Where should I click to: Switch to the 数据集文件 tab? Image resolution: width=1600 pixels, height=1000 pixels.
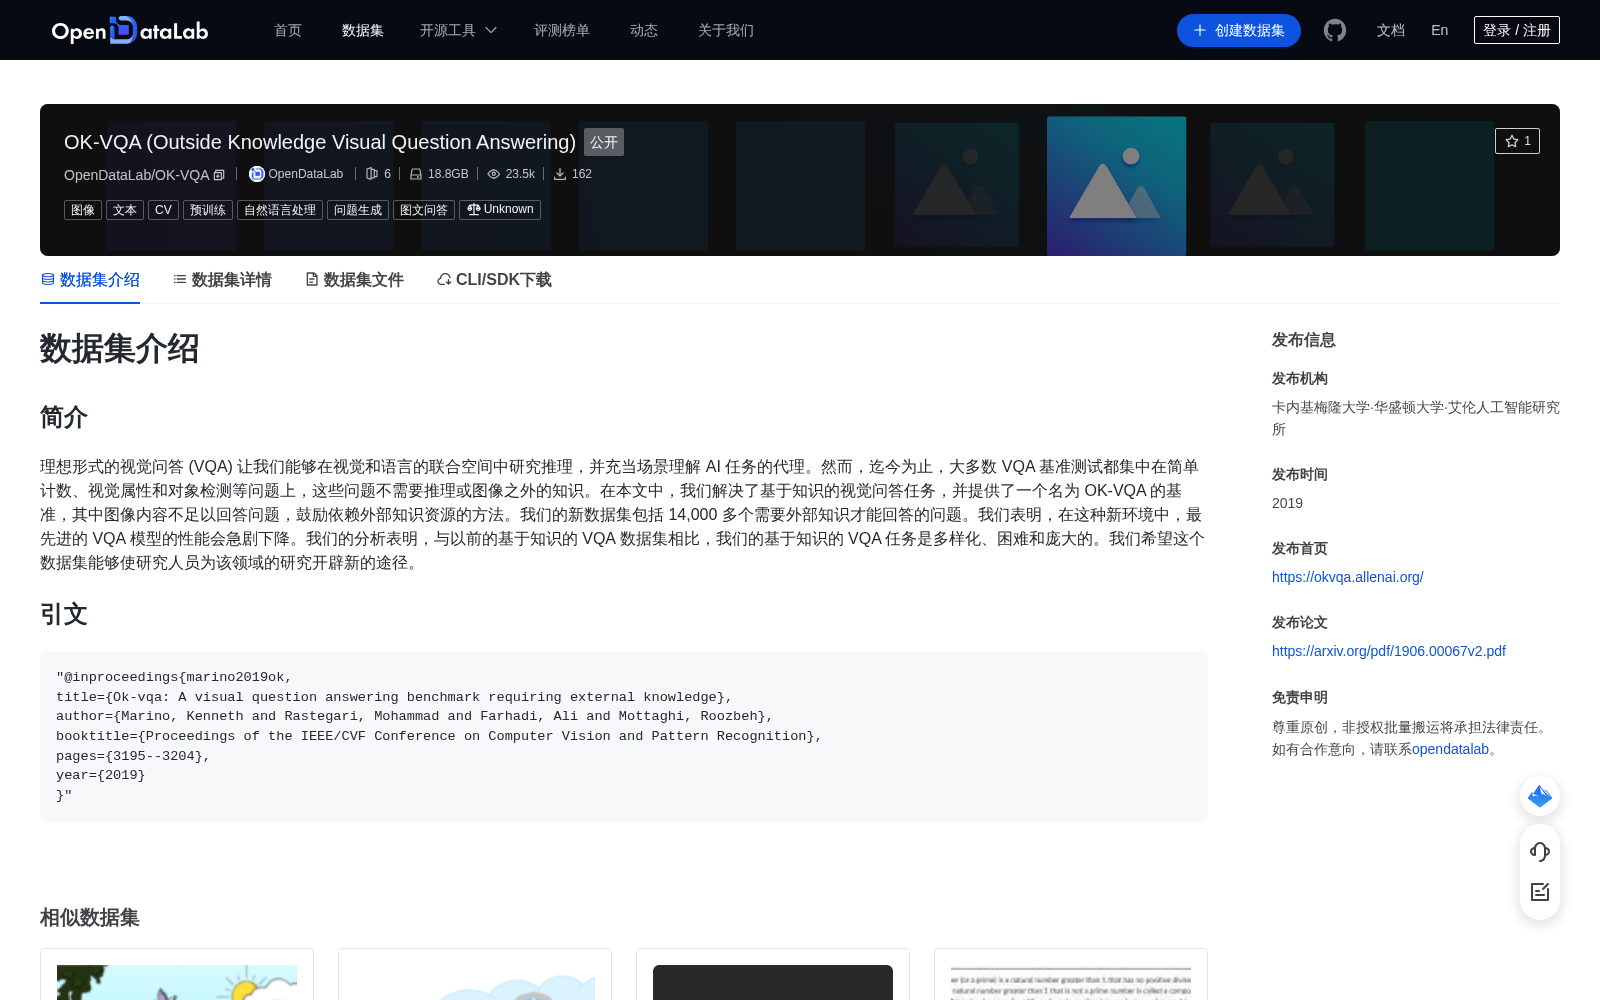click(354, 280)
